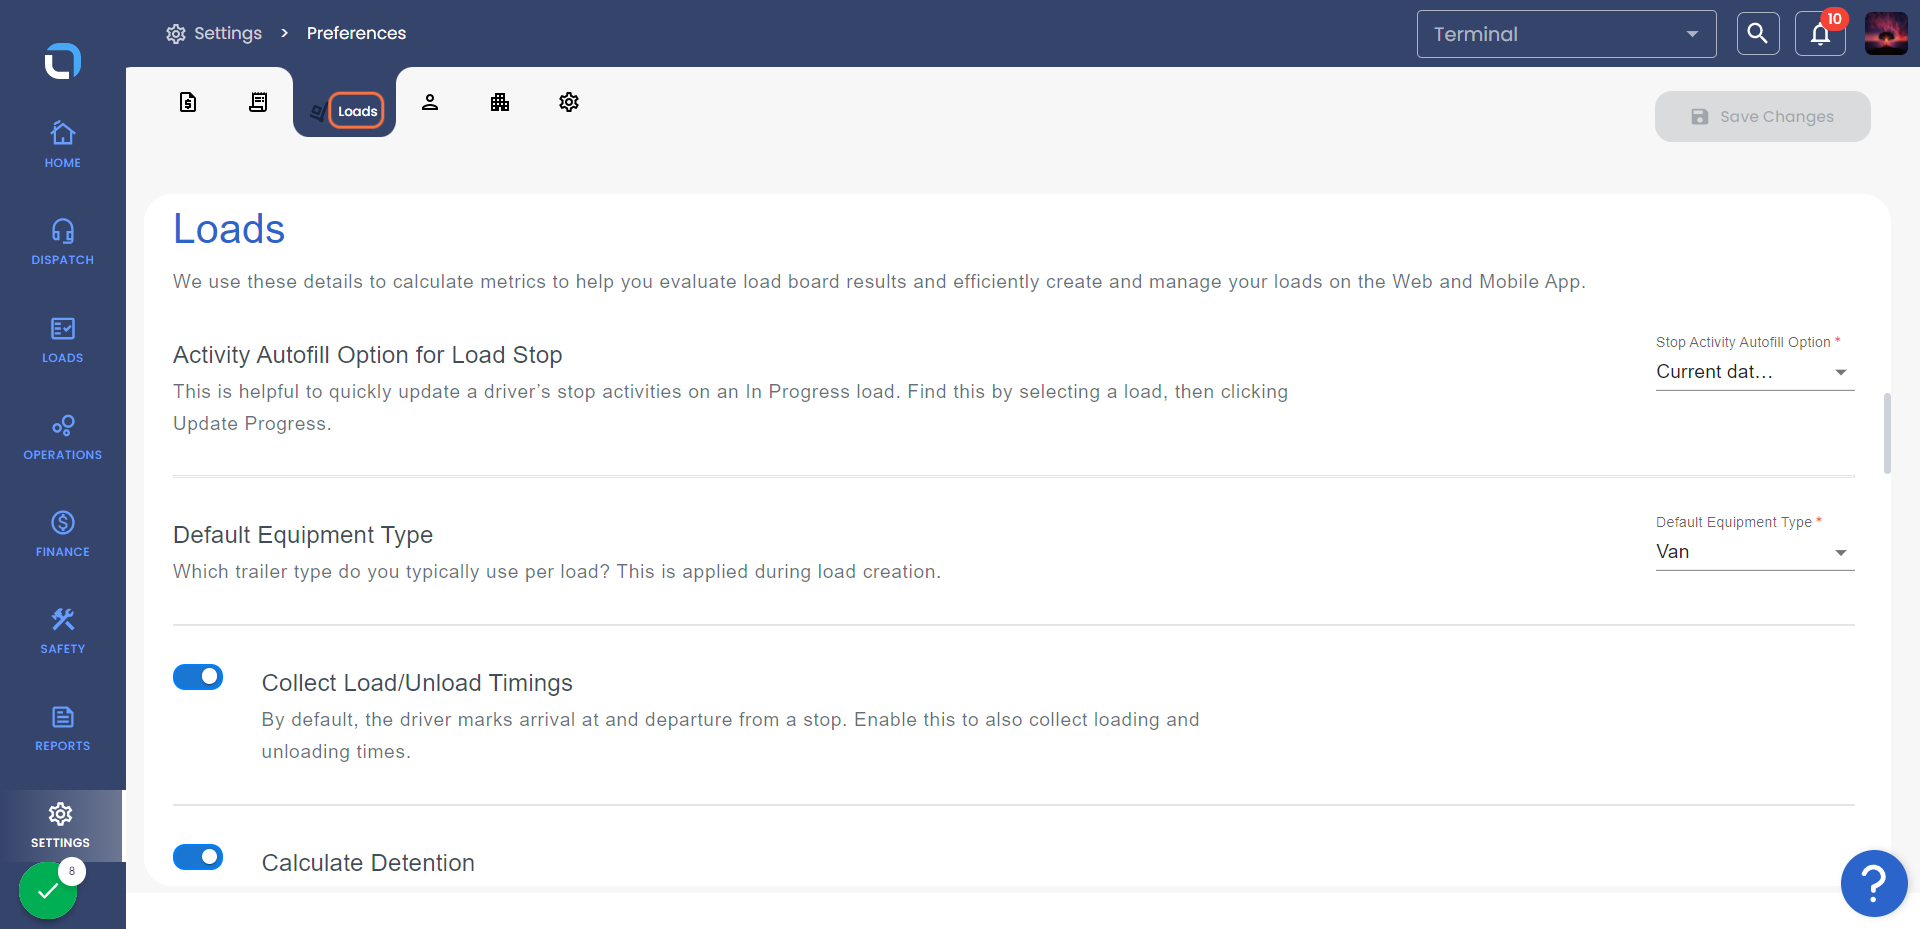
Task: Toggle Collect Load/Unload Timings switch
Action: pos(198,677)
